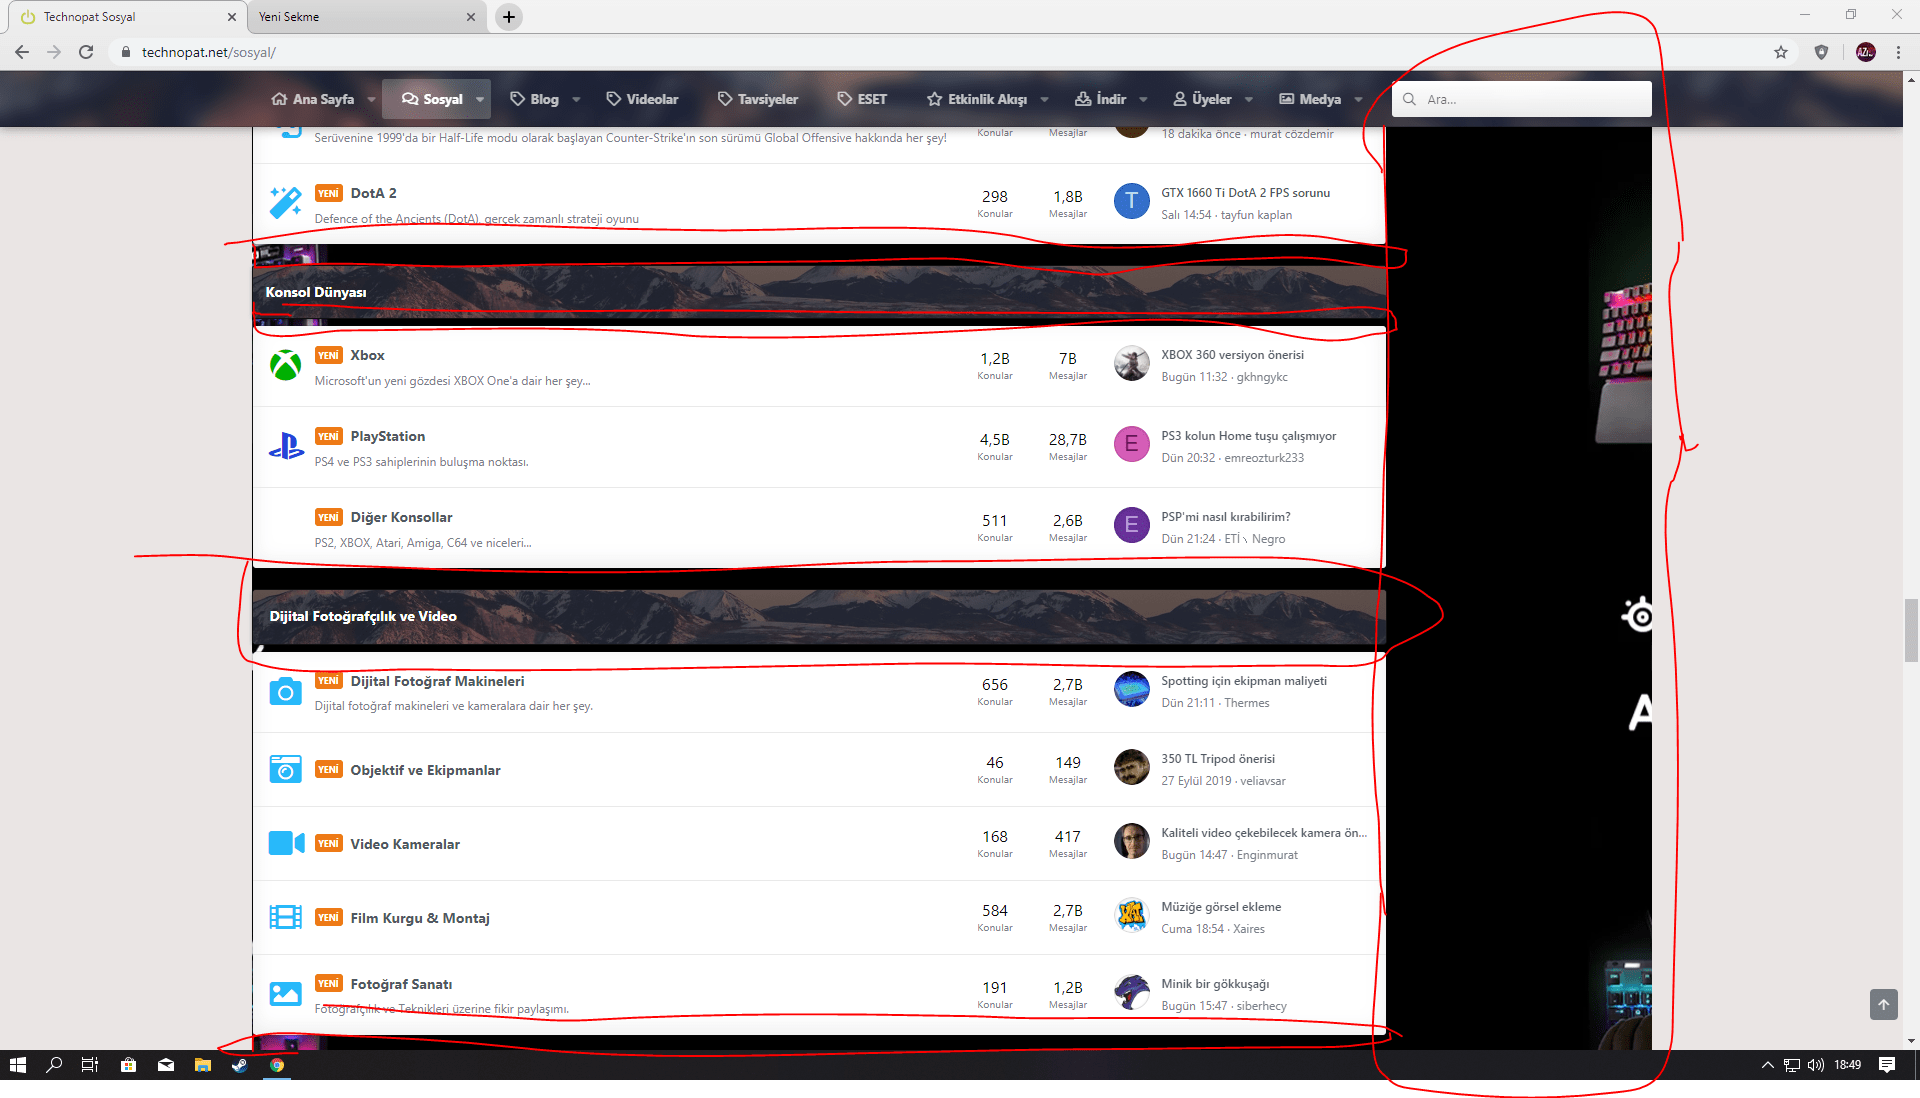1920x1098 pixels.
Task: Click the Objektif ve Ekipmanlar icon
Action: coord(285,769)
